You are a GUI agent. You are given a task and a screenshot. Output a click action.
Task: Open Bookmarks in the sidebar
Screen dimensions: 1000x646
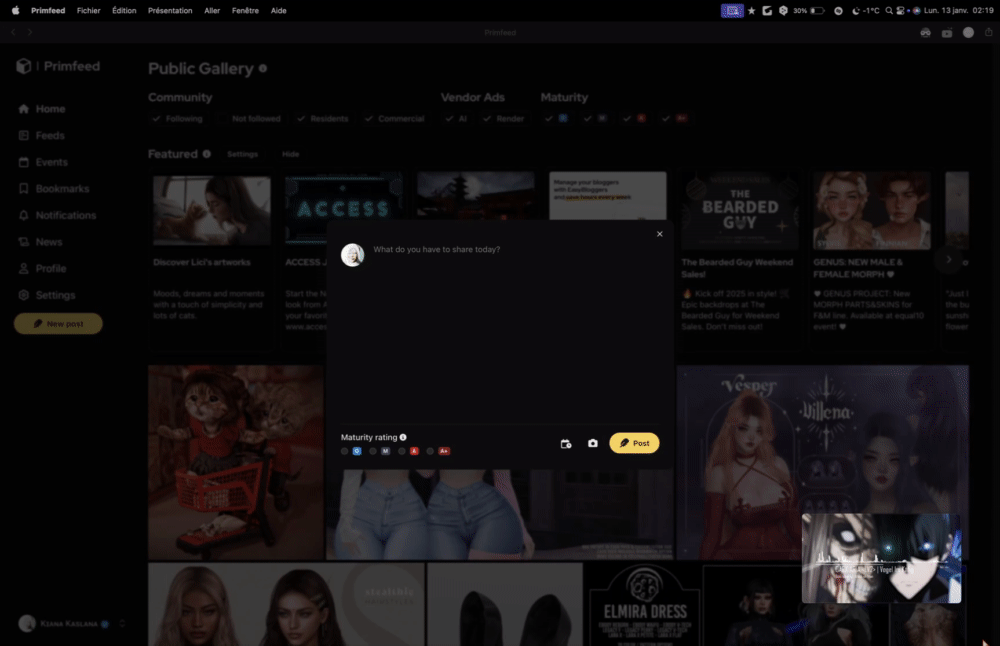54,189
